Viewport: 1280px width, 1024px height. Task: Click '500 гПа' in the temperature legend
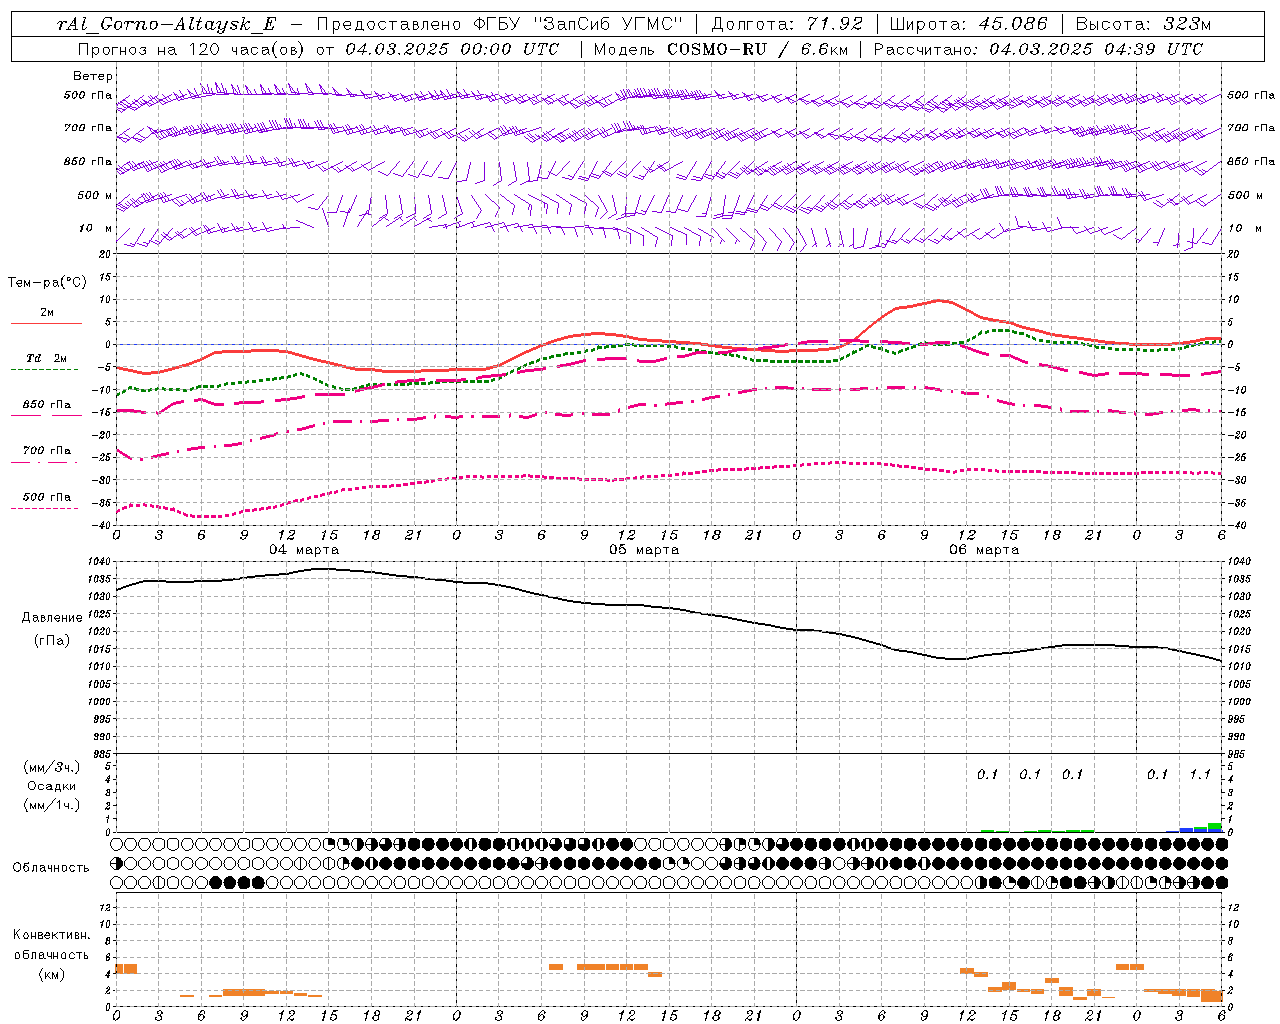(x=47, y=497)
